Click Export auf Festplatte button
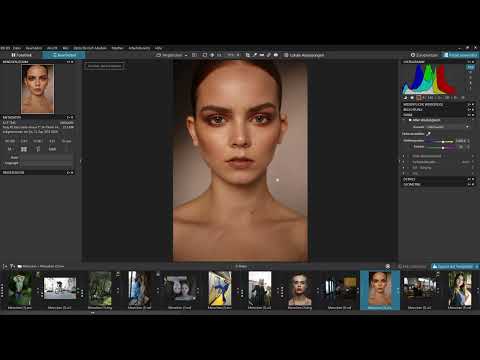Screen dimensions: 480x360 (453, 266)
